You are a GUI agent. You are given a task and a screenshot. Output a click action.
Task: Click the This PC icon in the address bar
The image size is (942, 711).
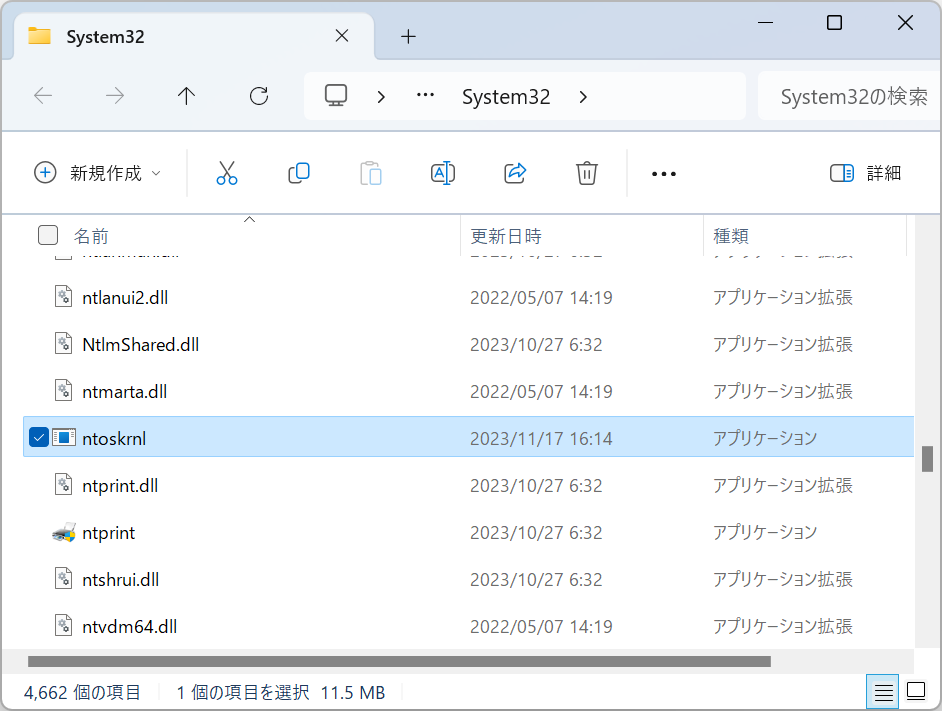tap(335, 96)
